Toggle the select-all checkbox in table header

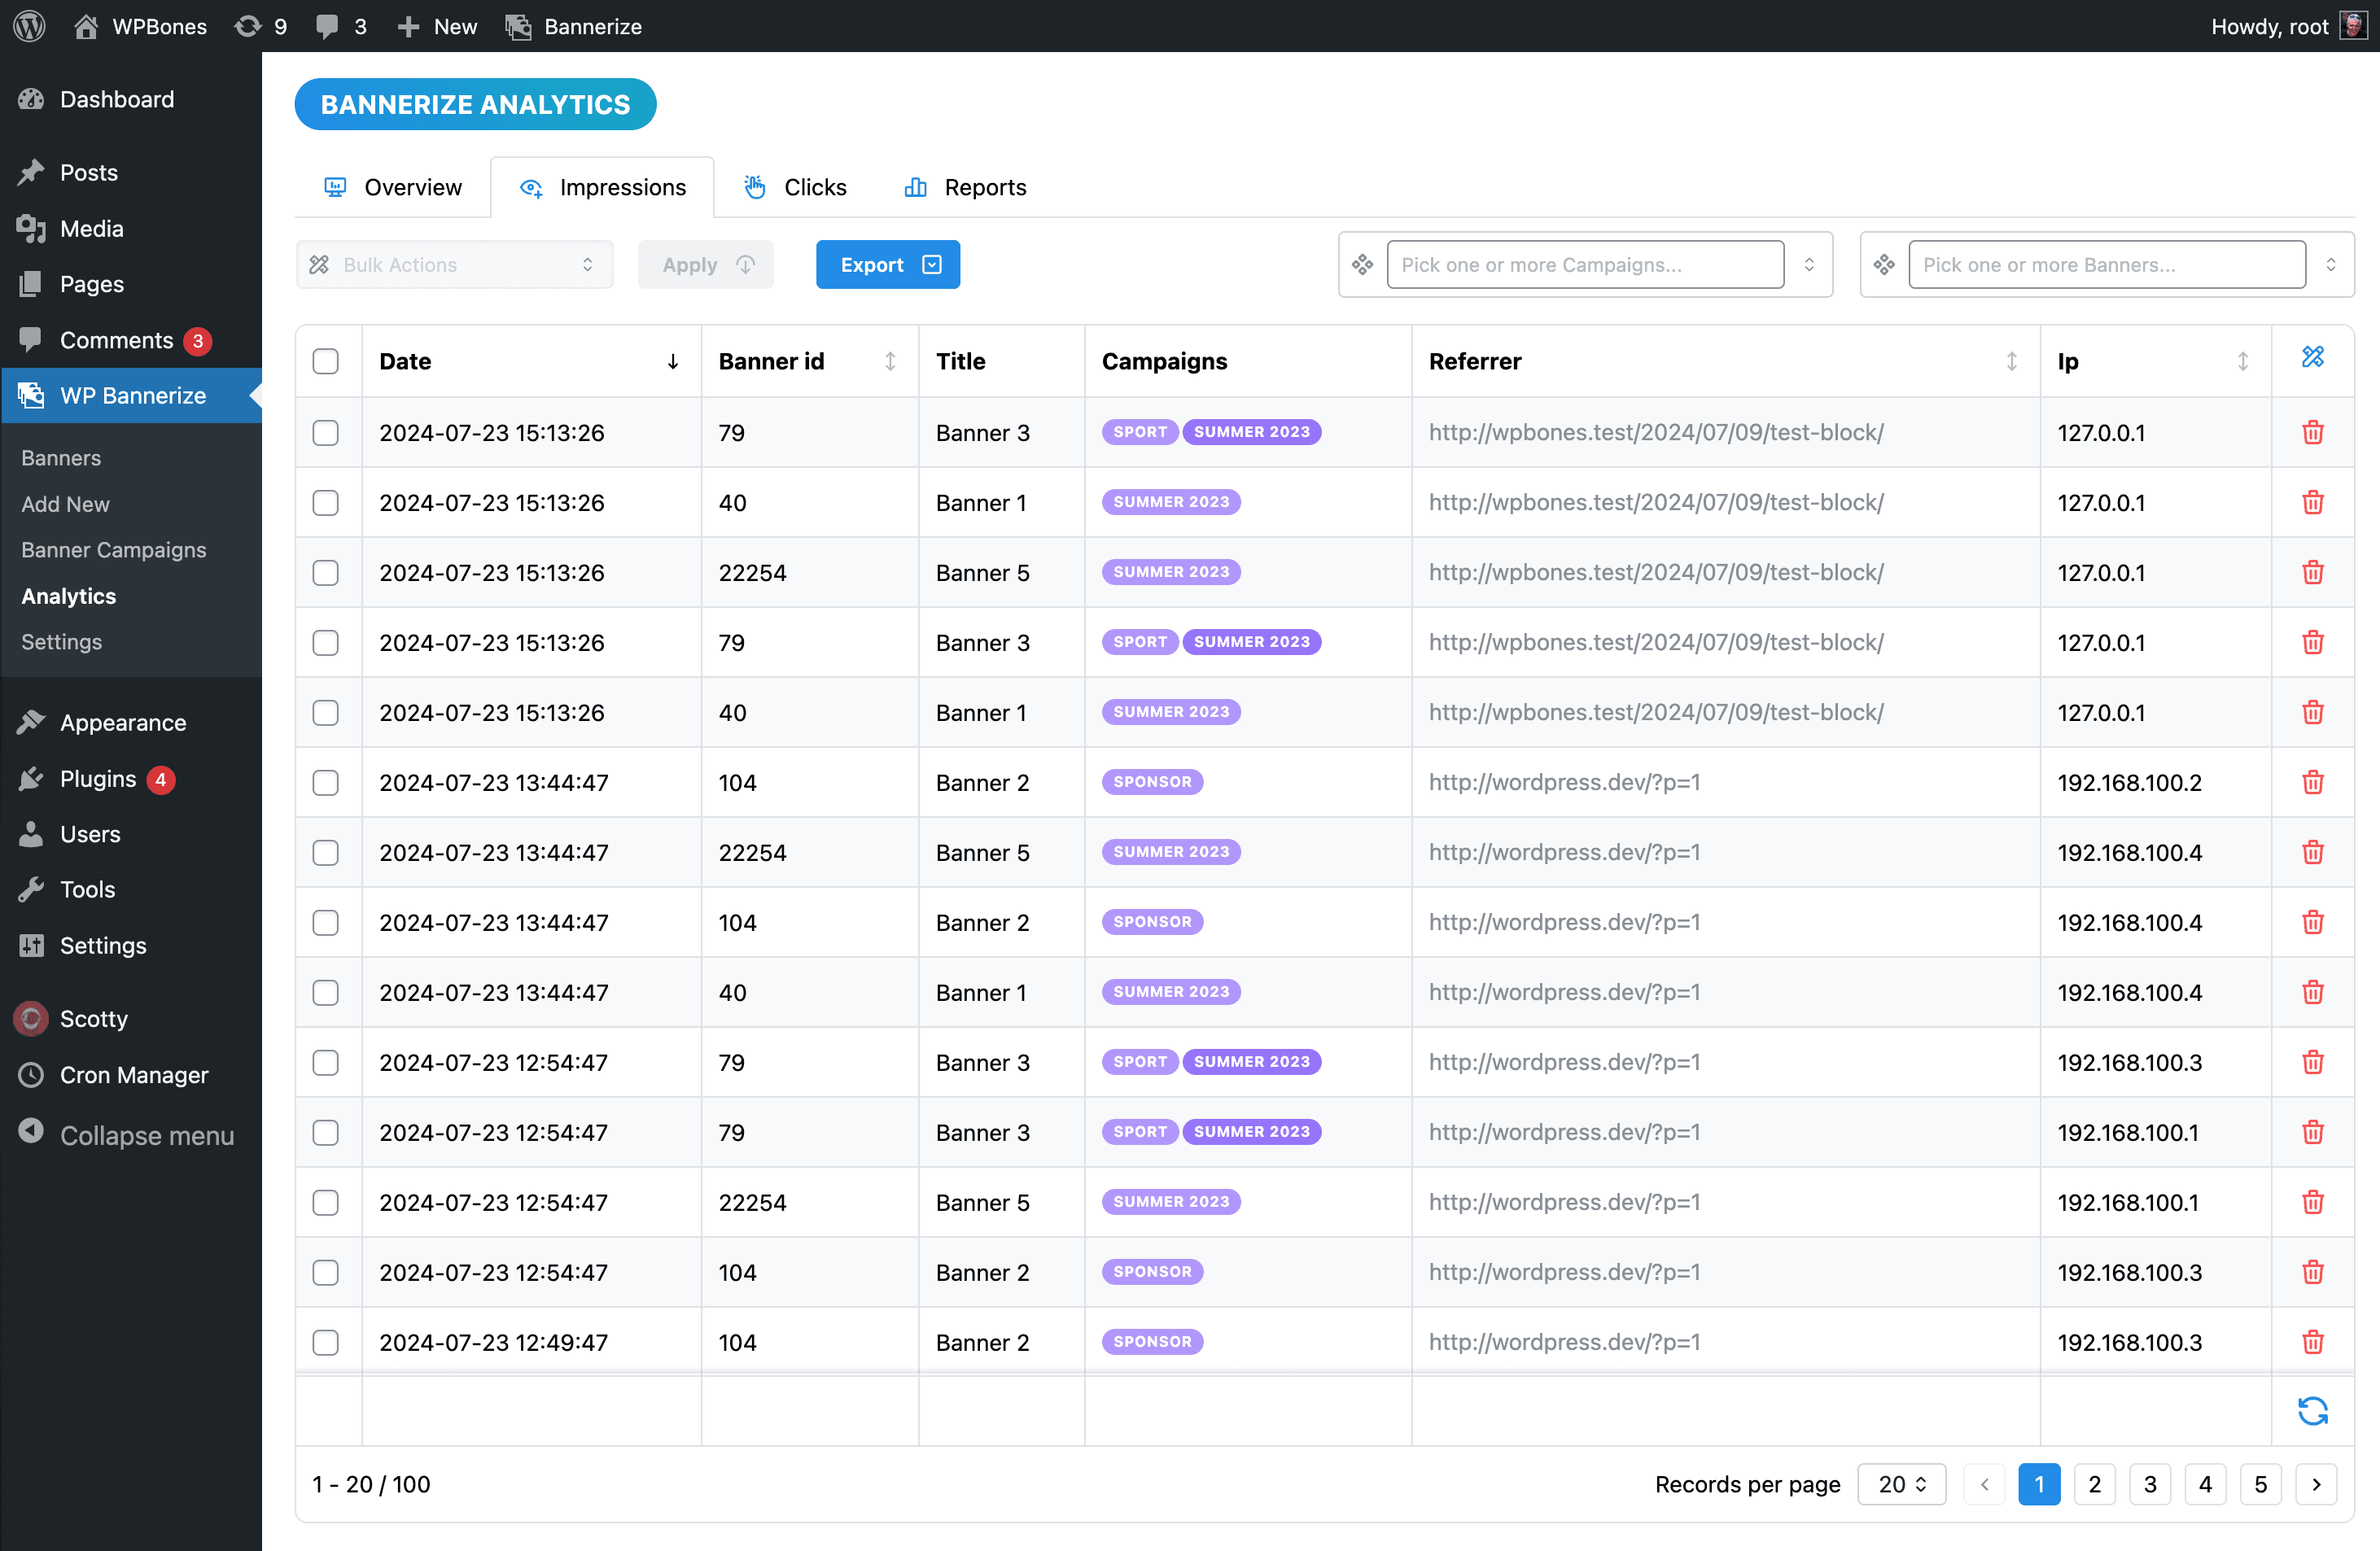point(326,362)
